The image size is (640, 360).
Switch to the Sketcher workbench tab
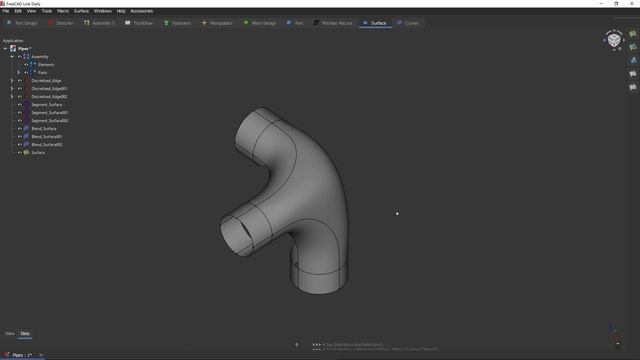[60, 23]
